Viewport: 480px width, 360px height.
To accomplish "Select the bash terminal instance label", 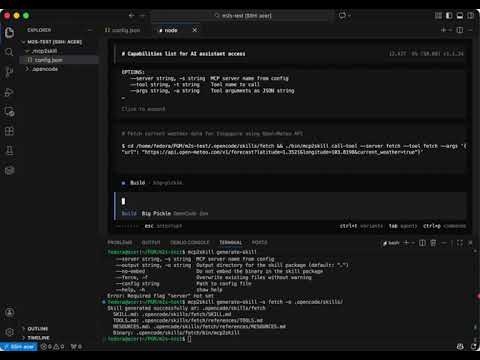I will 391,243.
